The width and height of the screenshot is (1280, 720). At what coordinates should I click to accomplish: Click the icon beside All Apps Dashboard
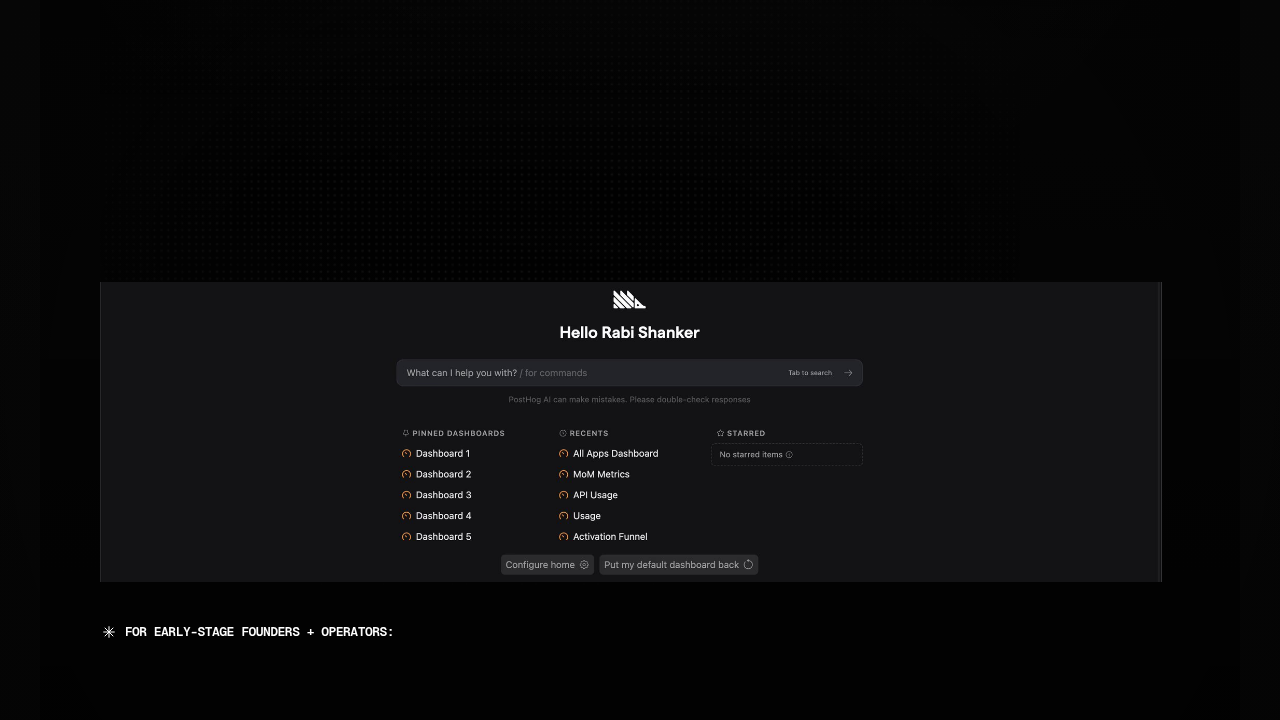tap(563, 454)
